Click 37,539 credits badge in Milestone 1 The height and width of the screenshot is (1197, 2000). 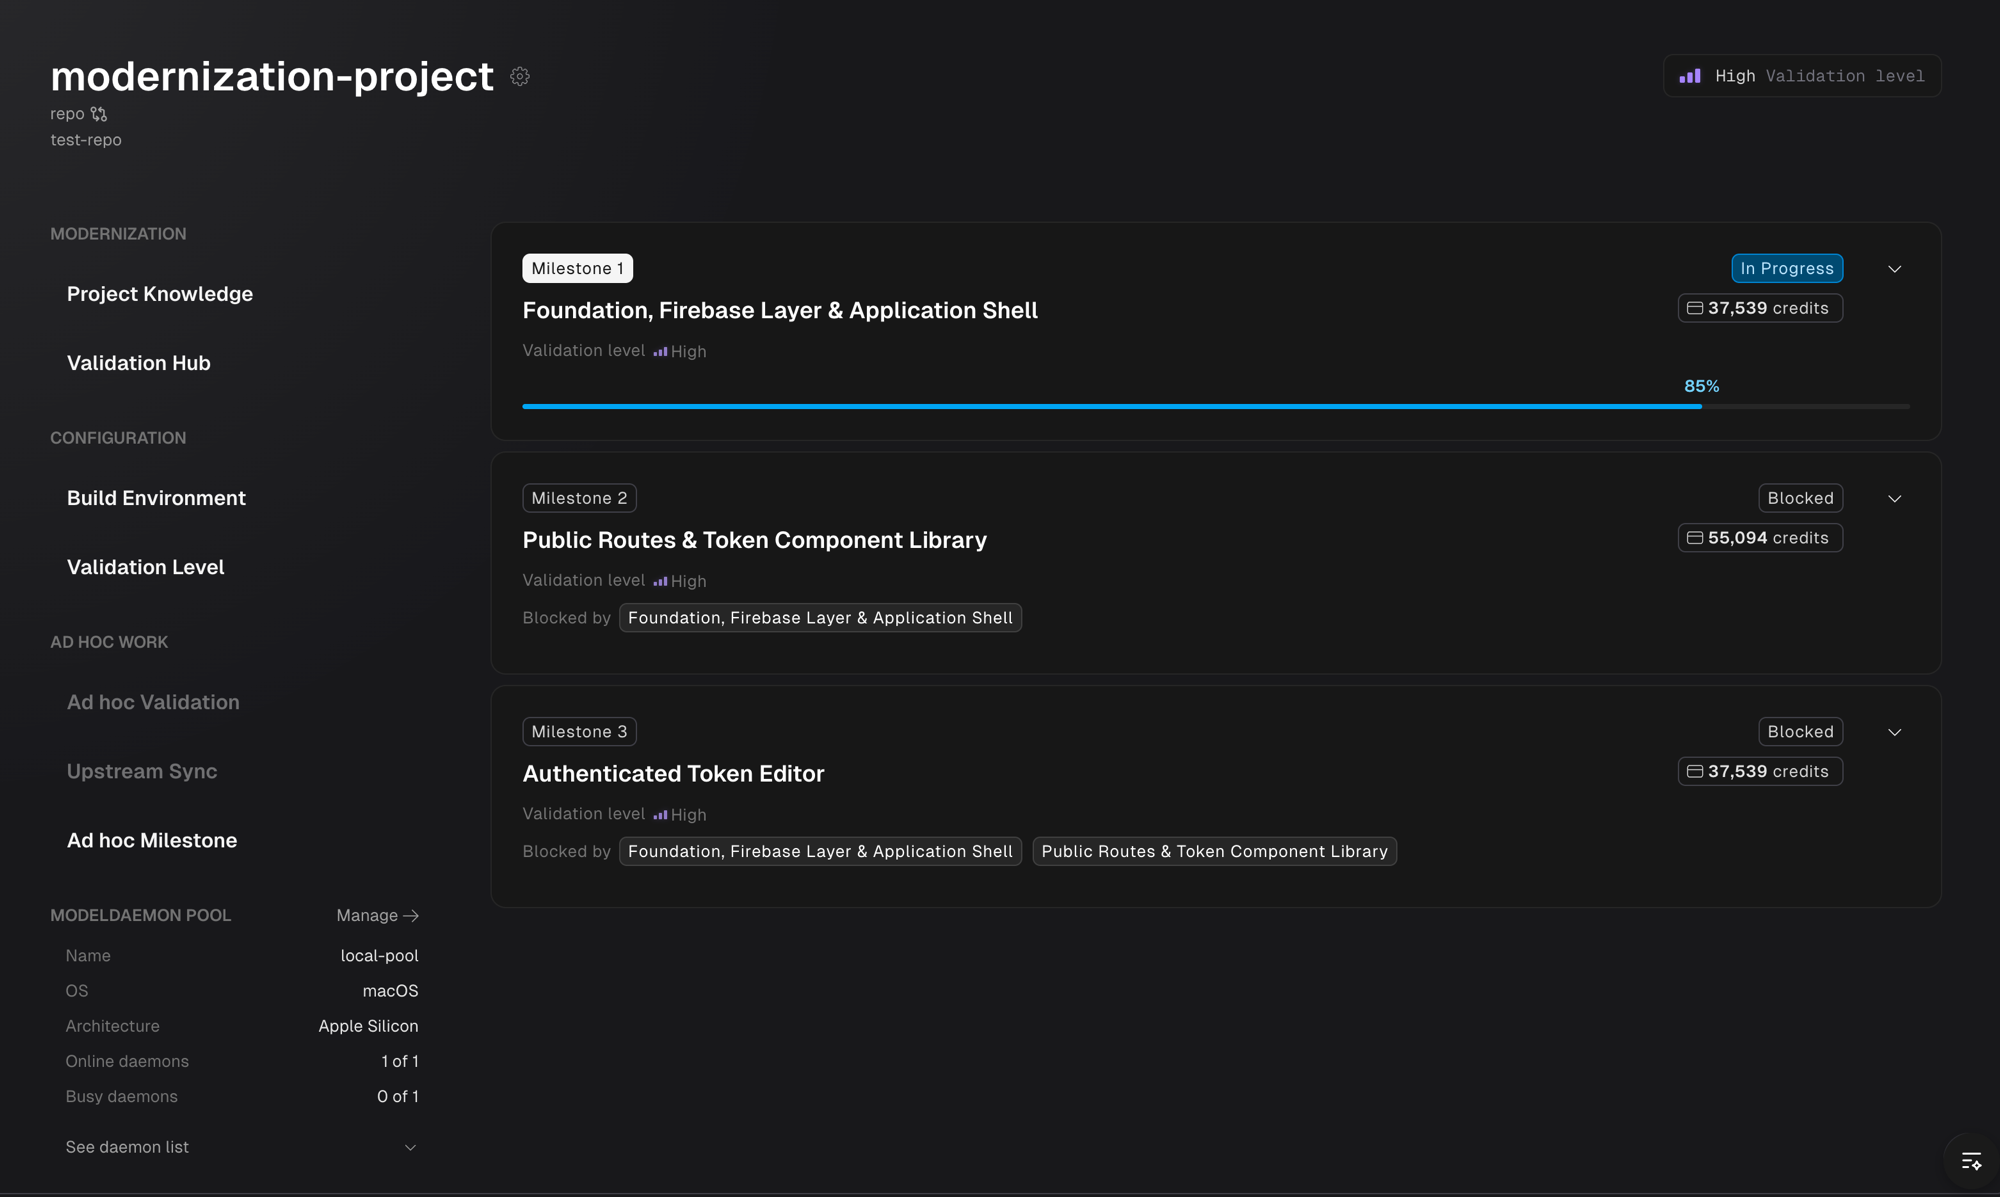[x=1760, y=308]
